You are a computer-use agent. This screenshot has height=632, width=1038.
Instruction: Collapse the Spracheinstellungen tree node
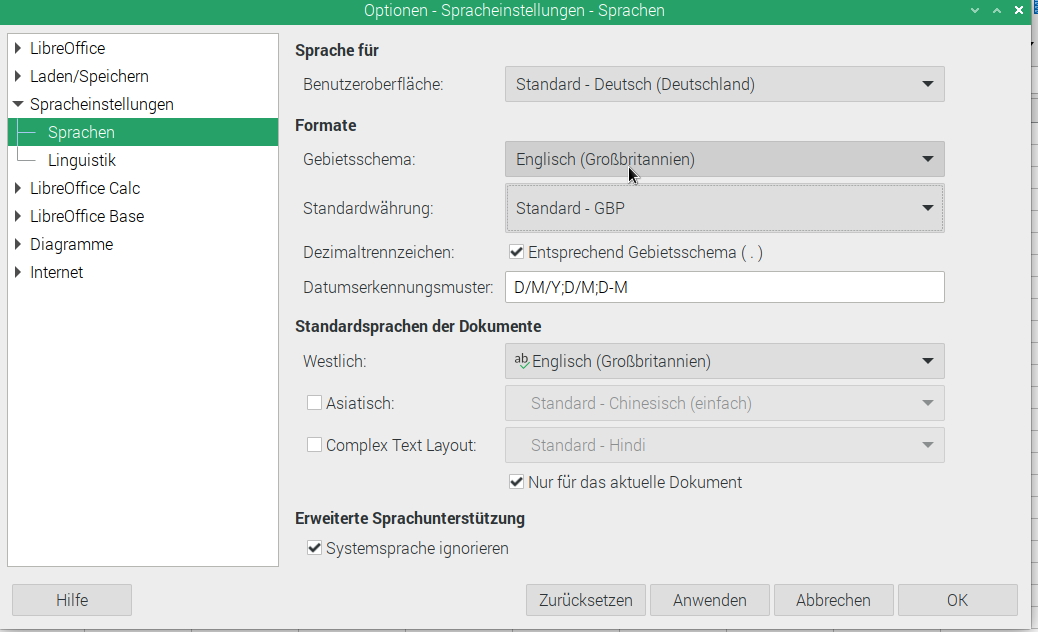coord(18,104)
